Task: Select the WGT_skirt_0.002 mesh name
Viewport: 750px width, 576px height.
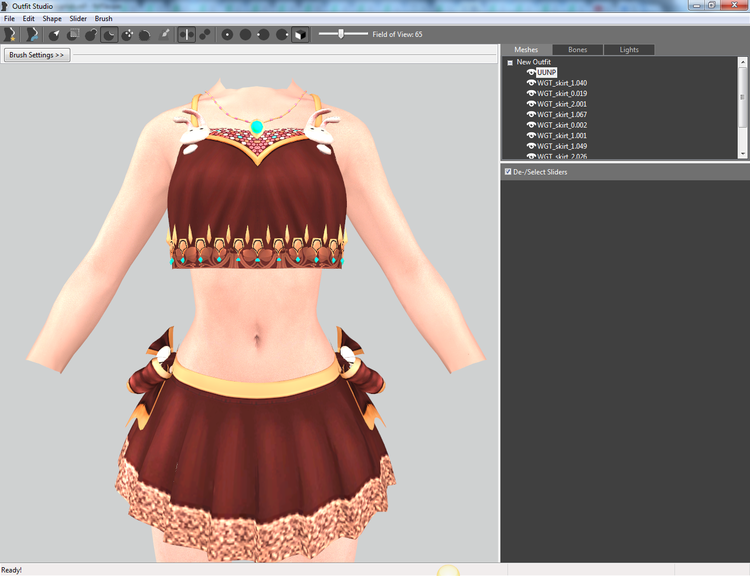Action: tap(562, 125)
